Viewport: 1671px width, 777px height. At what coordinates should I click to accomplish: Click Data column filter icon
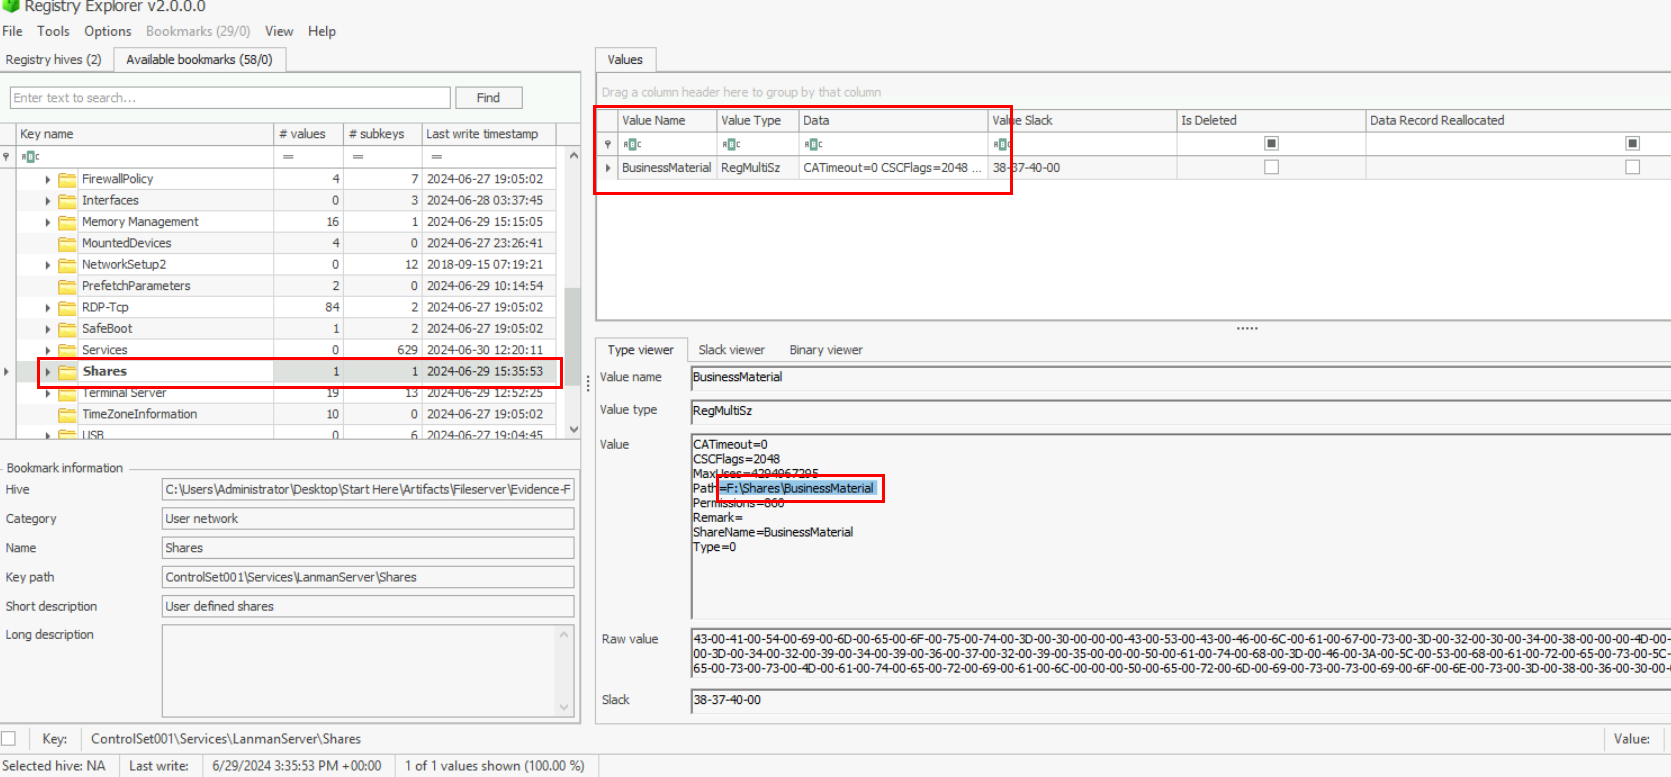813,145
